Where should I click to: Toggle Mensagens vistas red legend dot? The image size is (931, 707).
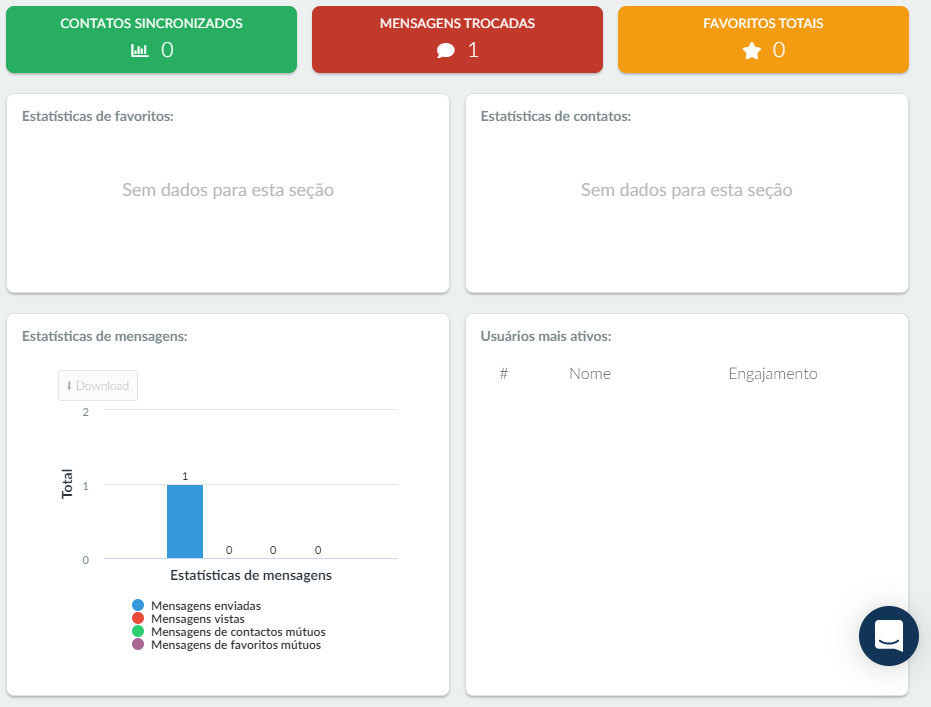tap(138, 619)
